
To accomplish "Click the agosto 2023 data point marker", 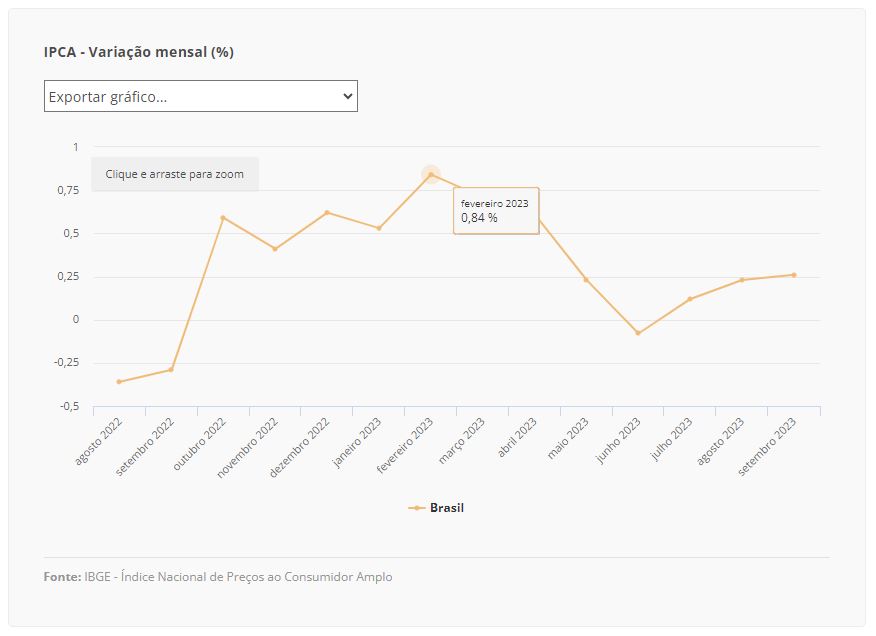I will tap(742, 280).
